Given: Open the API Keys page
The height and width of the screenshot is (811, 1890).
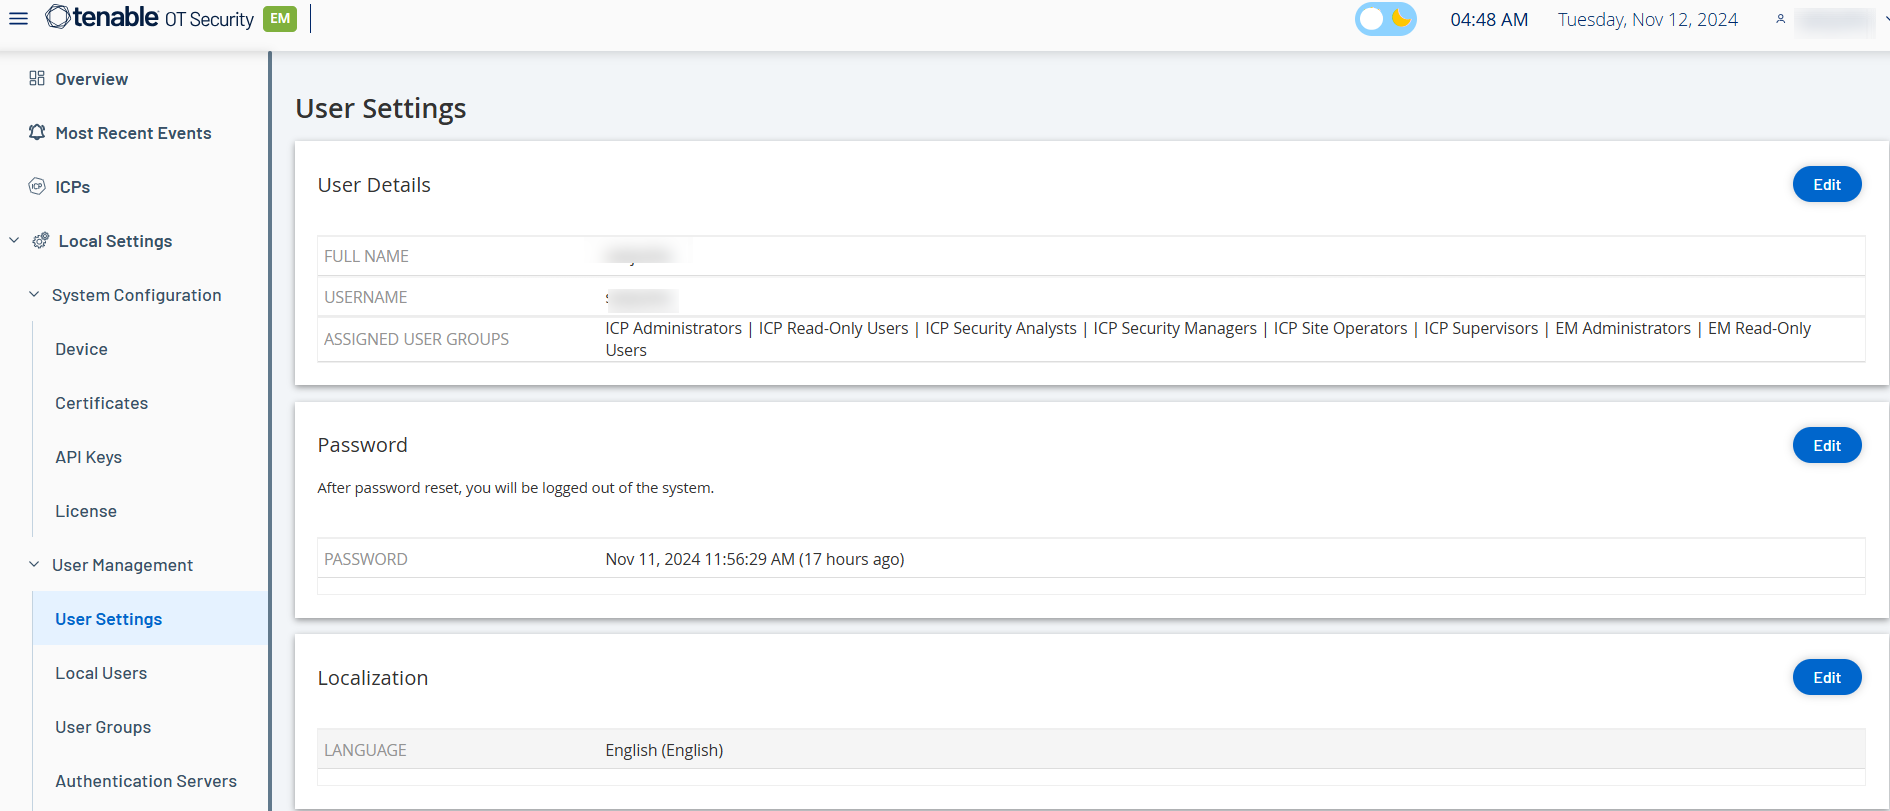Looking at the screenshot, I should 88,457.
